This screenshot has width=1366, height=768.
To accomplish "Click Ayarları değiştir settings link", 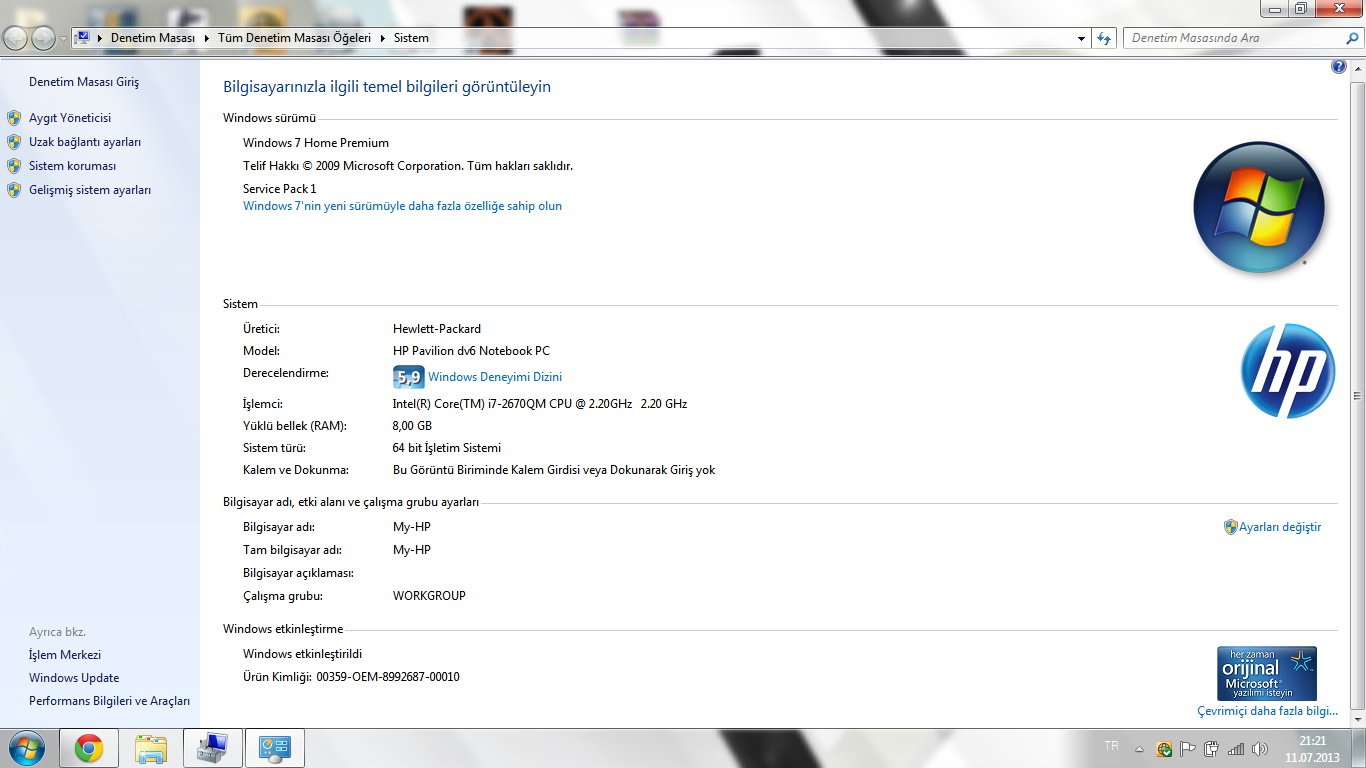I will pos(1280,527).
